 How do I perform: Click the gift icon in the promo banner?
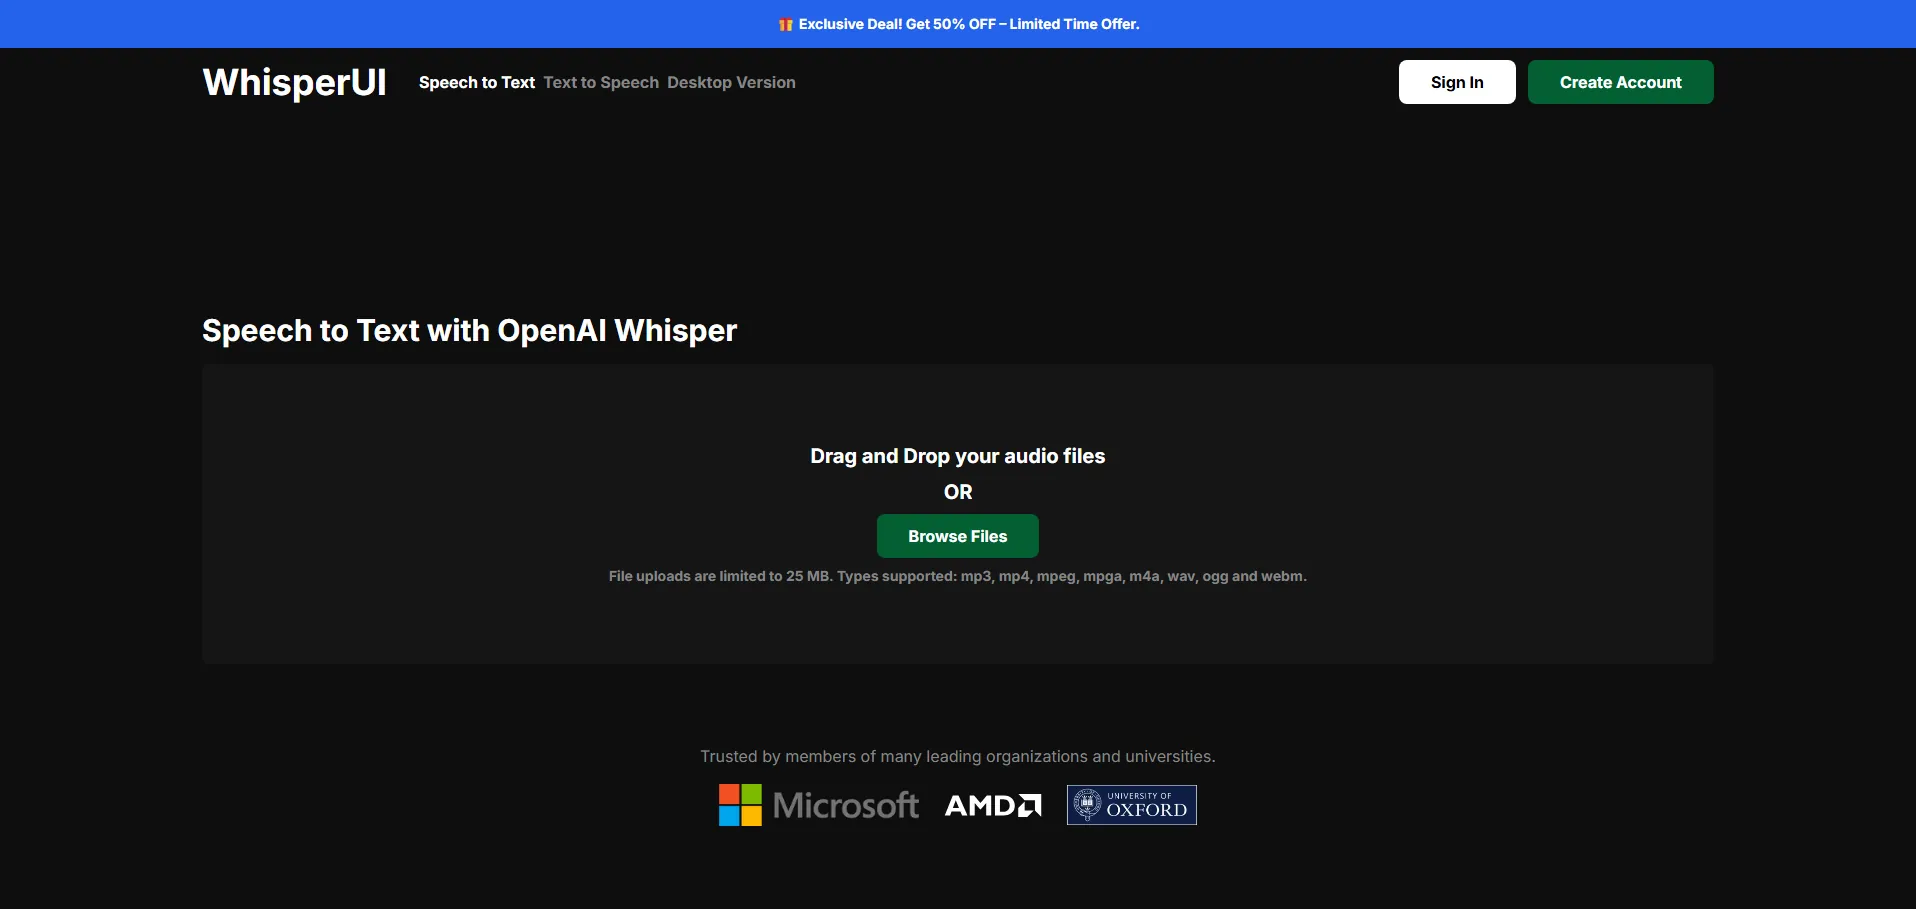785,25
